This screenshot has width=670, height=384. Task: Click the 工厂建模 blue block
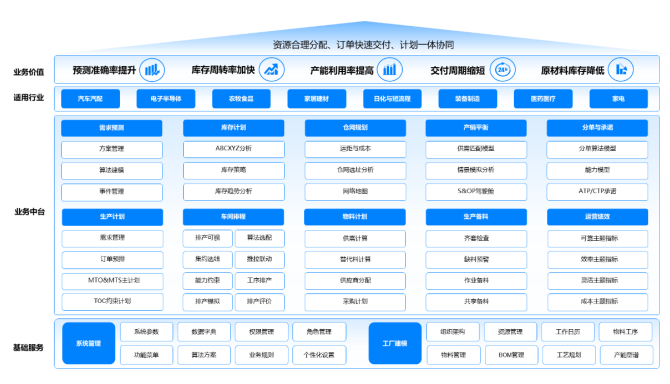[395, 343]
